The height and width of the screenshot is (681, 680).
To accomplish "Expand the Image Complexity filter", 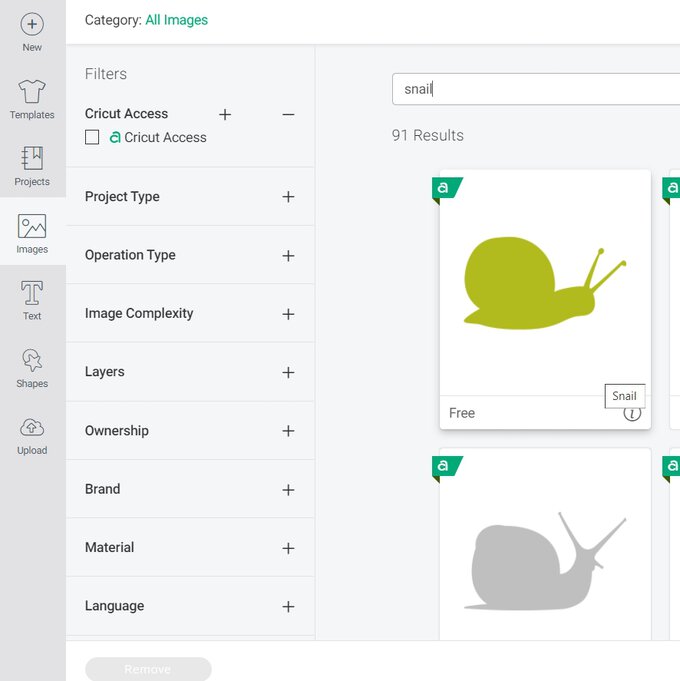I will pyautogui.click(x=288, y=314).
